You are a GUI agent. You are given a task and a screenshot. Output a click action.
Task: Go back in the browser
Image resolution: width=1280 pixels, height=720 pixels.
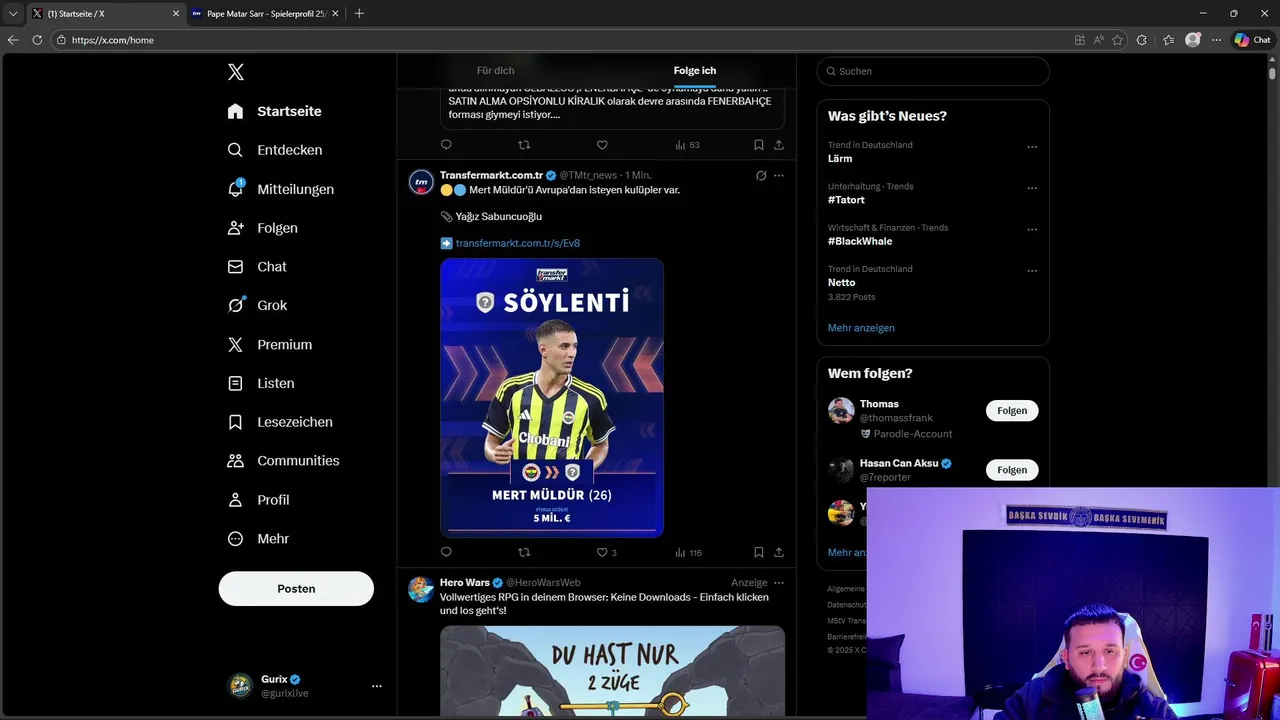(13, 40)
